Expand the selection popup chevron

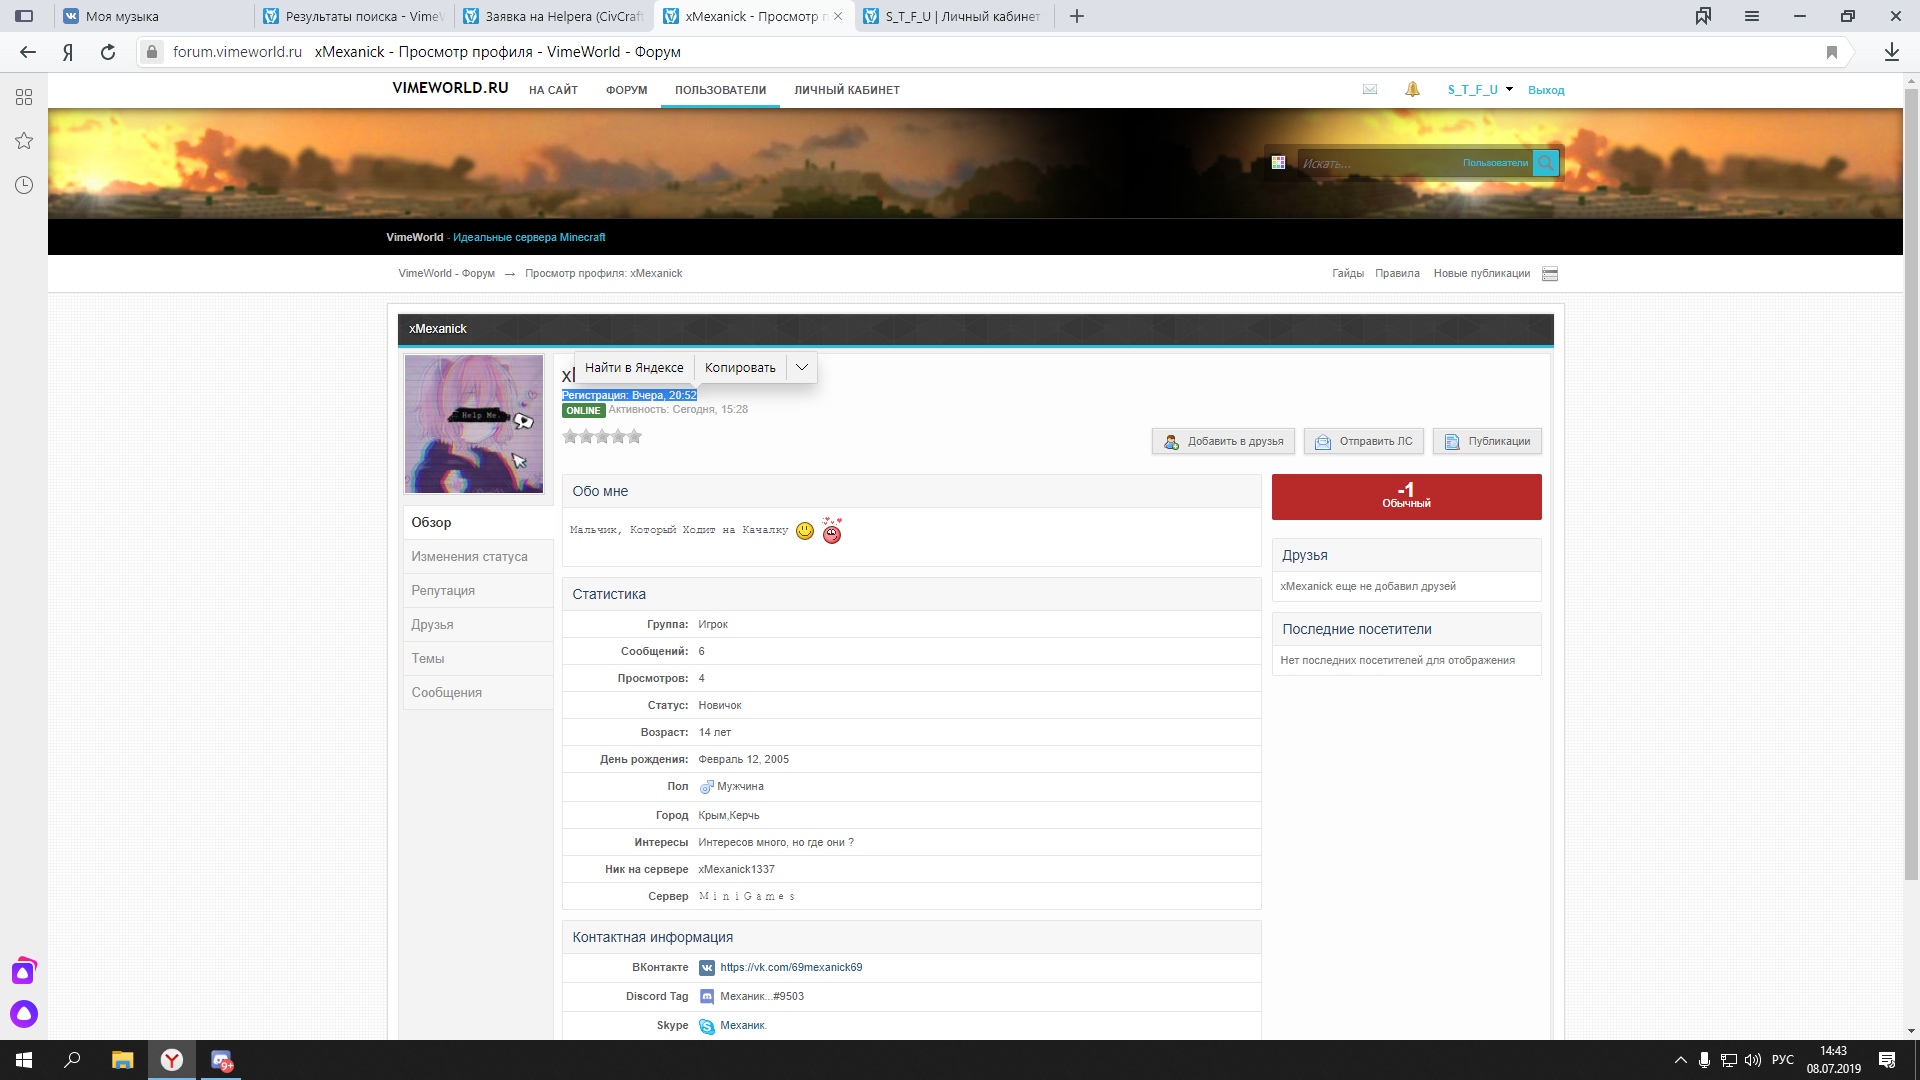[801, 367]
